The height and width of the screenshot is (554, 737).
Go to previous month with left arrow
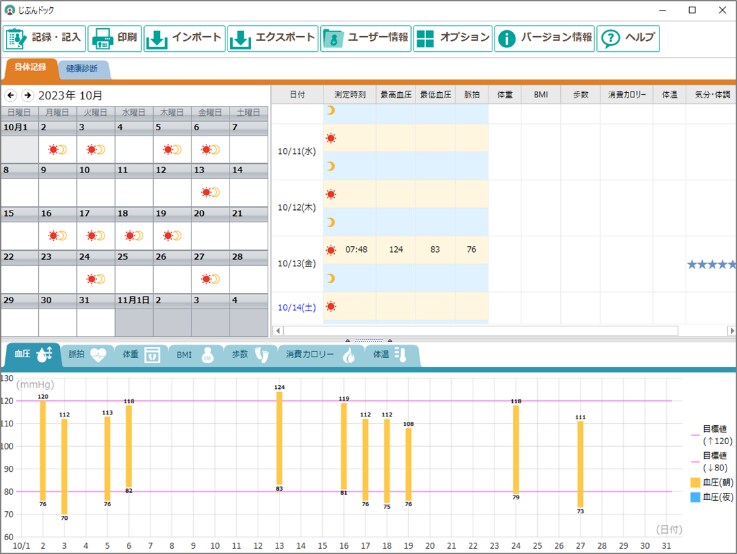coord(11,95)
